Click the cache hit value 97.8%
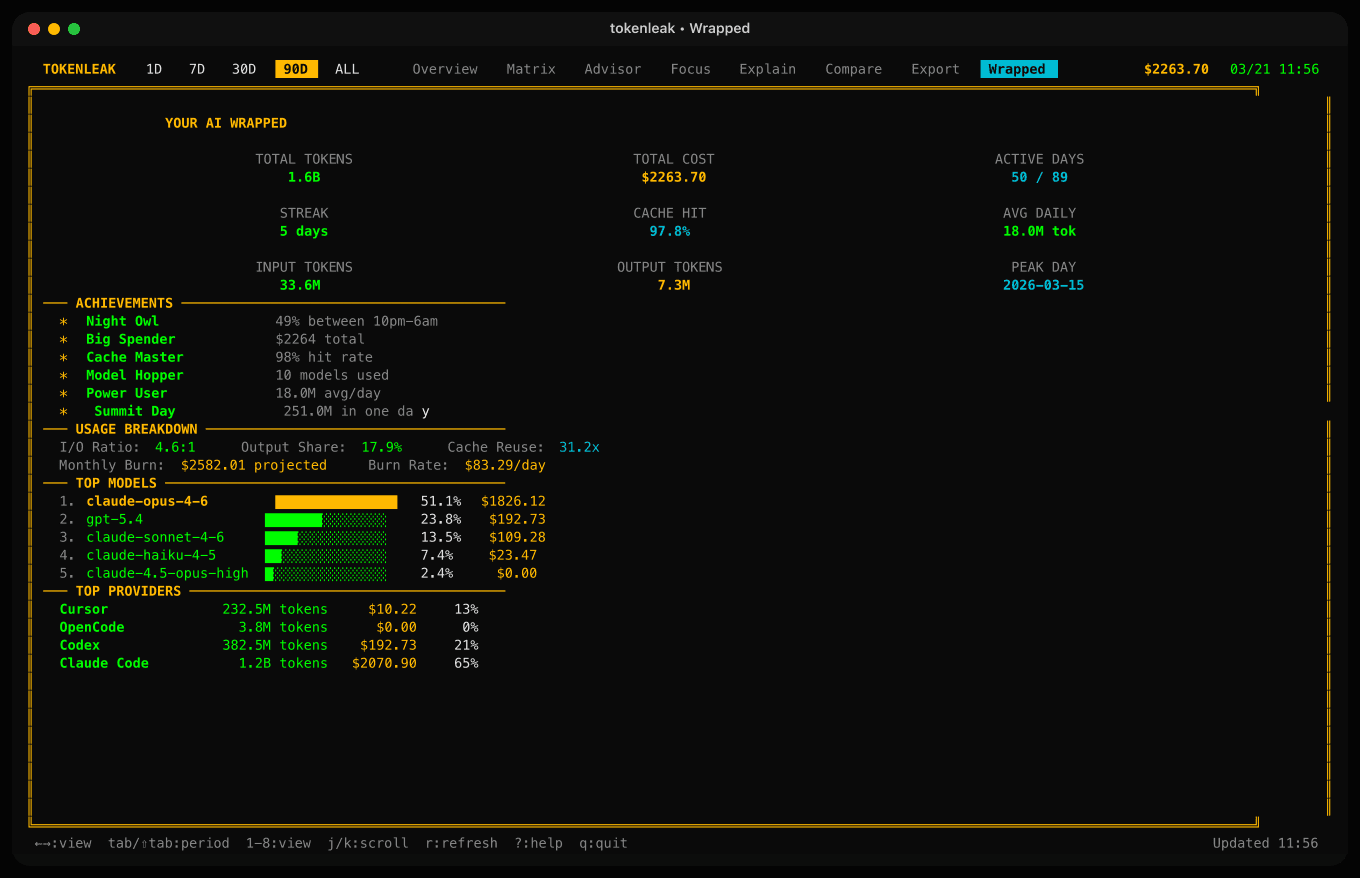The height and width of the screenshot is (878, 1360). tap(670, 231)
